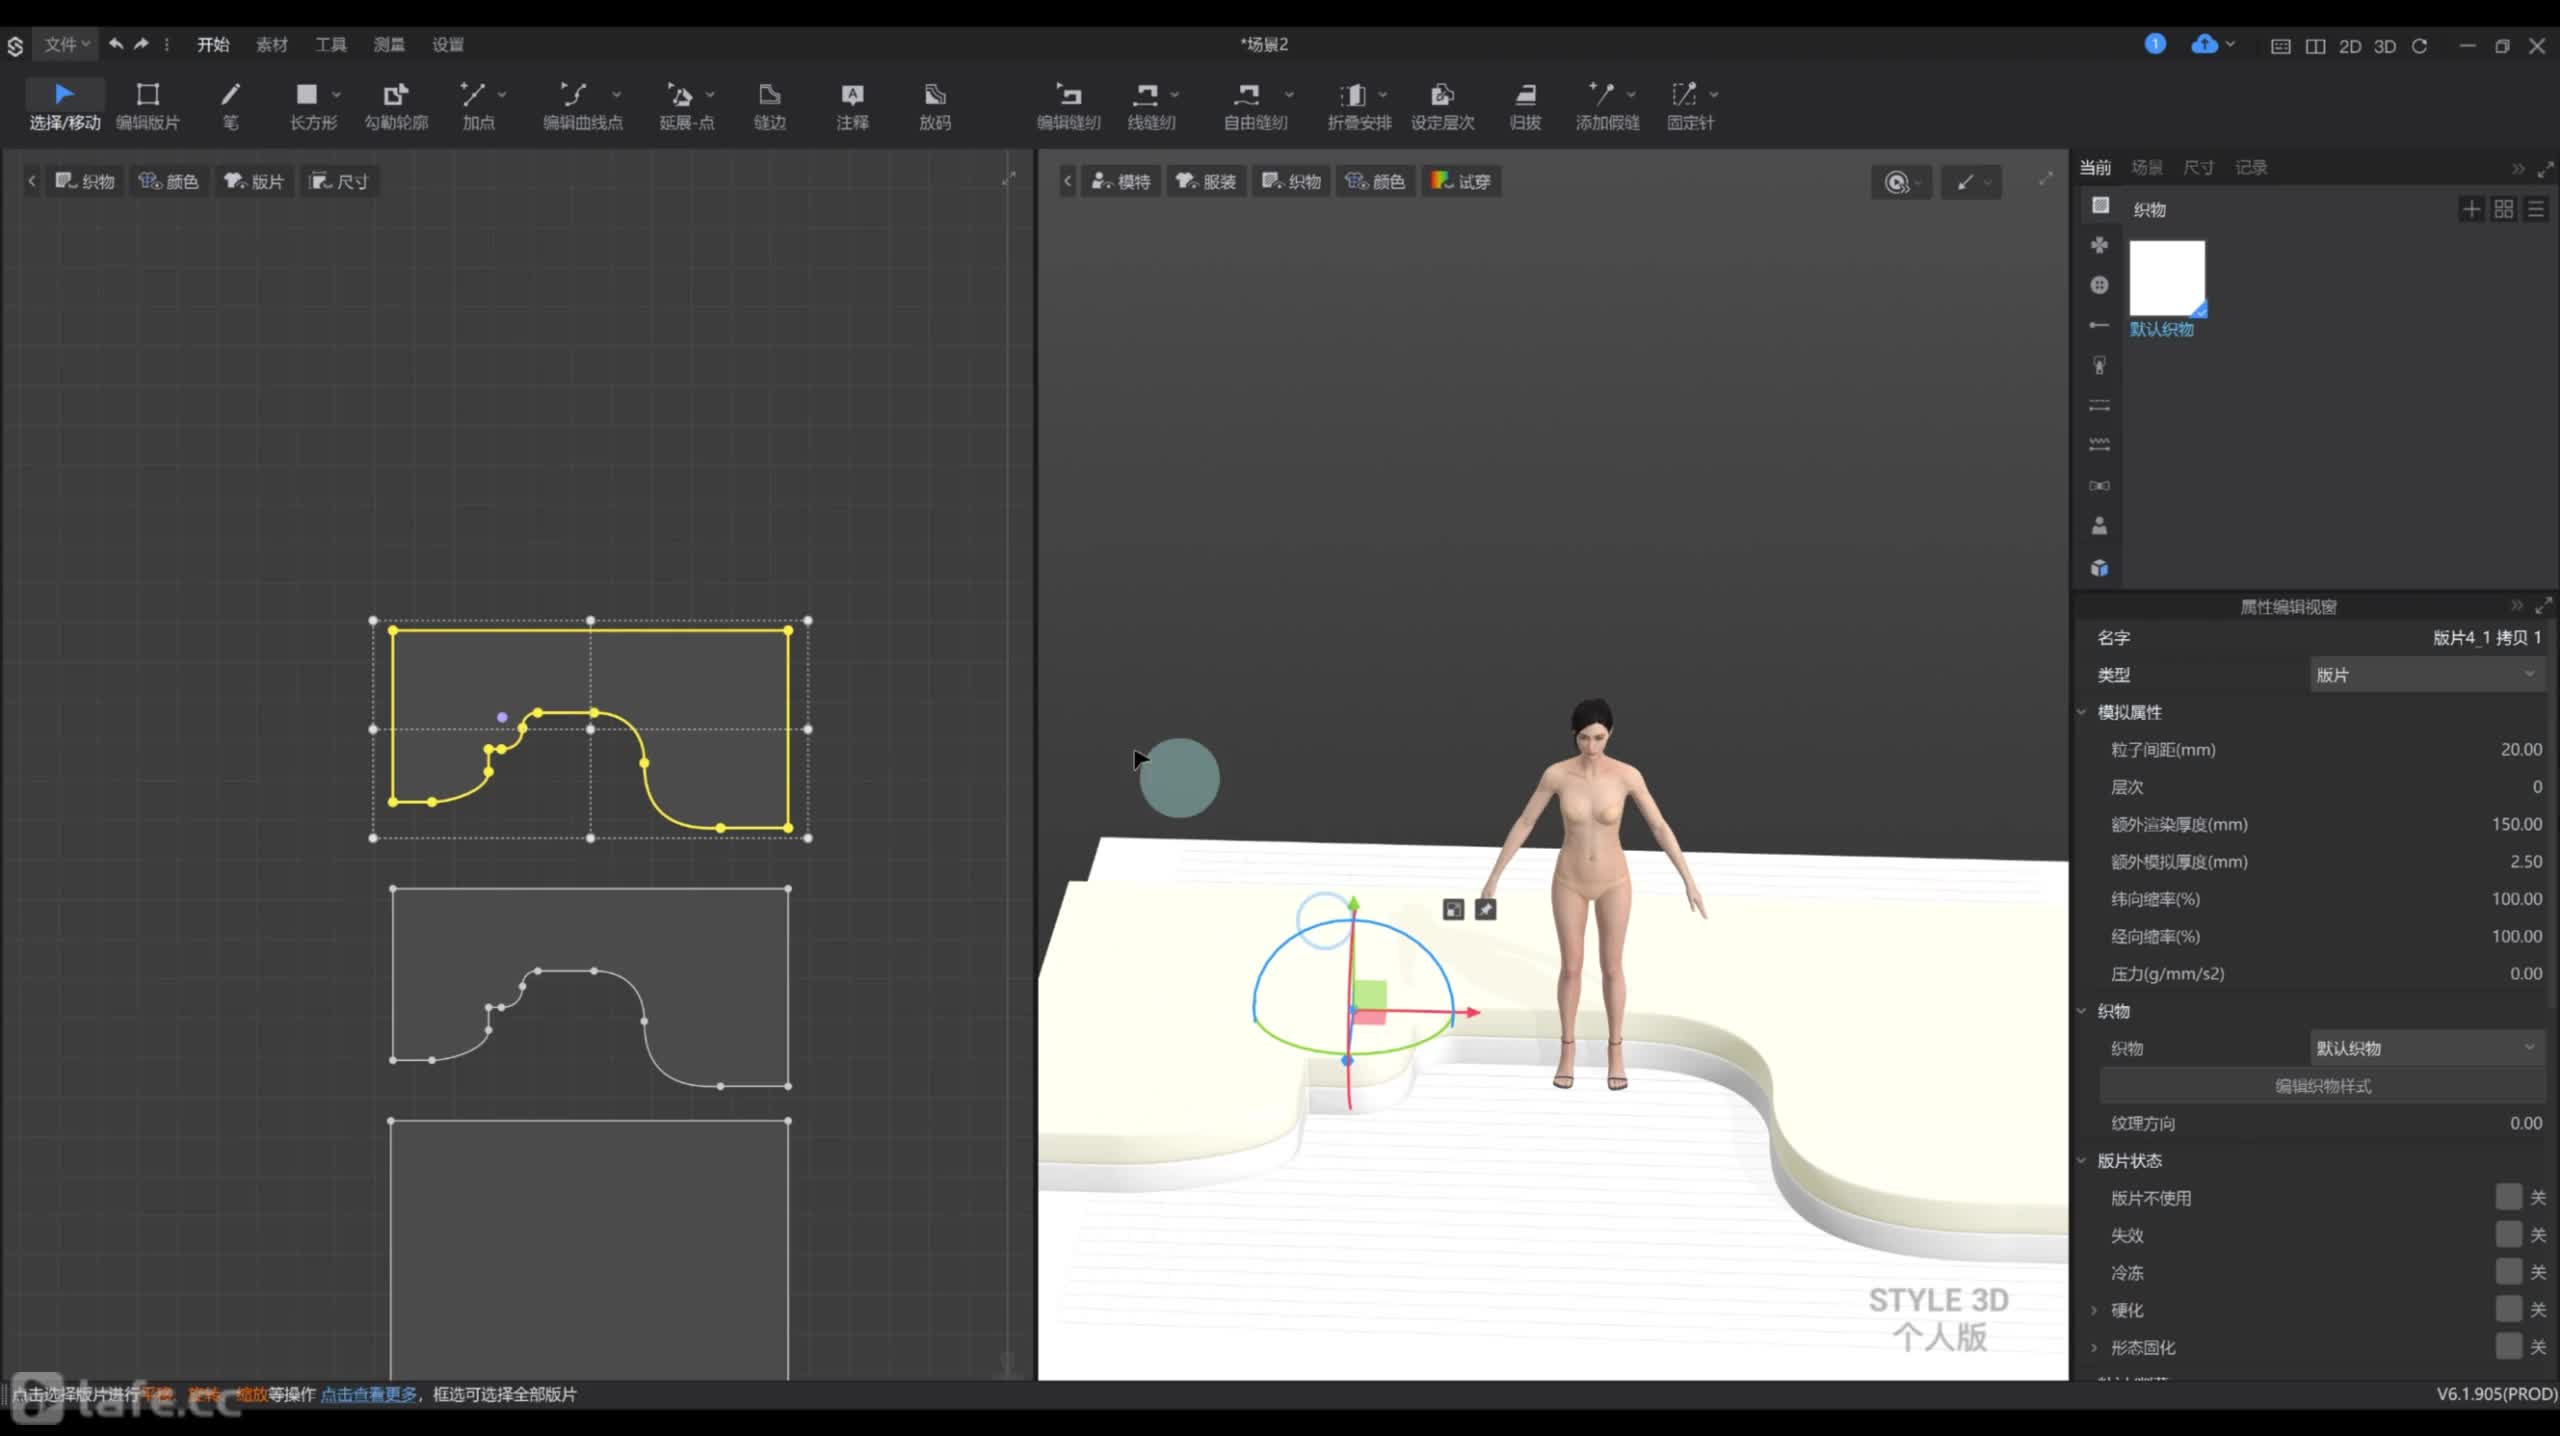This screenshot has width=2560, height=1436.
Task: Open the 设置 menu tab
Action: point(448,44)
